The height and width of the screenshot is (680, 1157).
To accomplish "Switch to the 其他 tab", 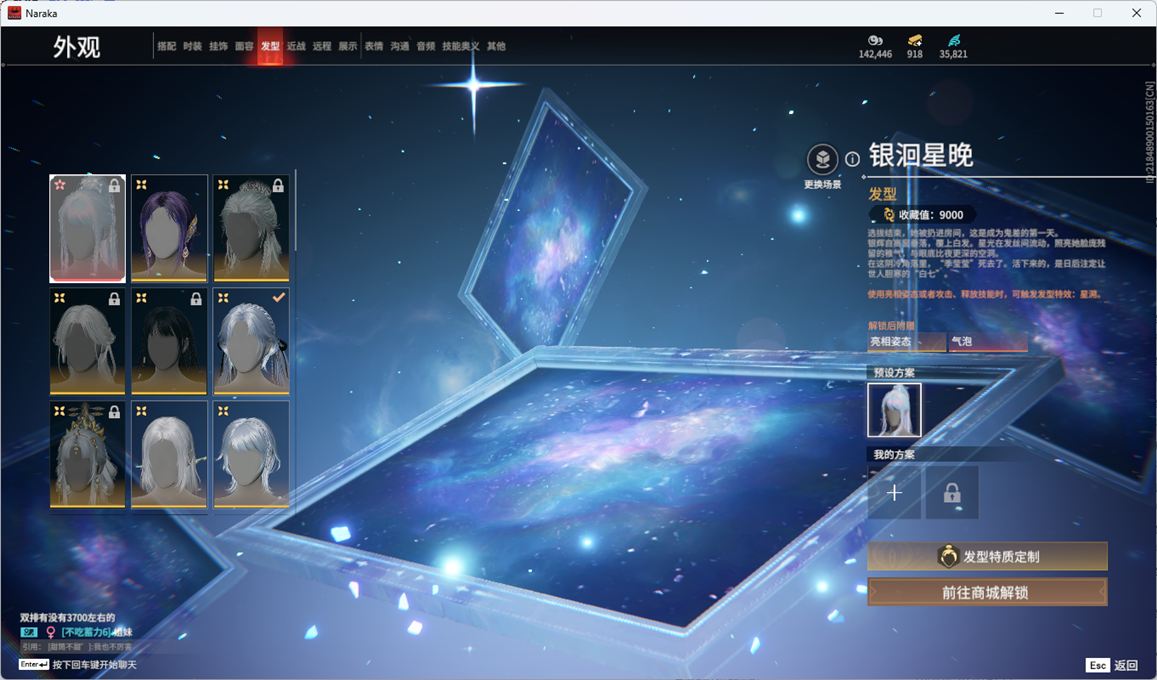I will click(x=496, y=46).
